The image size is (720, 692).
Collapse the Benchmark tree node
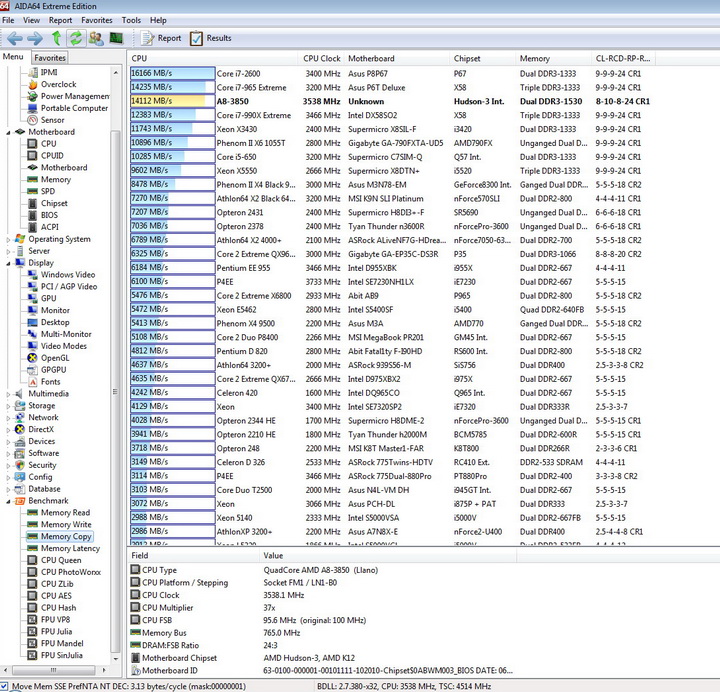coord(9,501)
